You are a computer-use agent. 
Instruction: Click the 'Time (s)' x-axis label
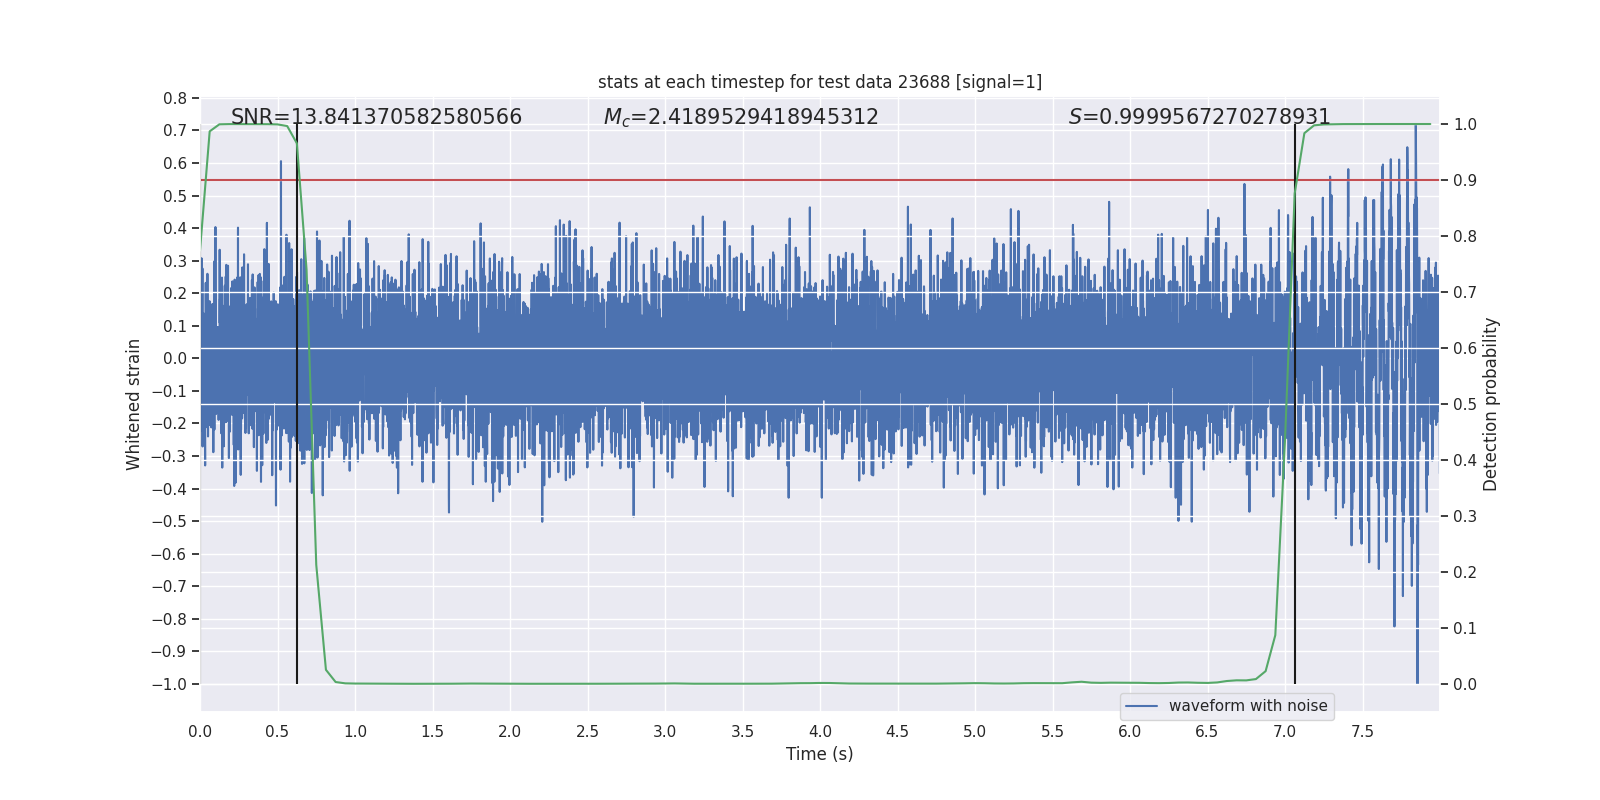click(819, 754)
